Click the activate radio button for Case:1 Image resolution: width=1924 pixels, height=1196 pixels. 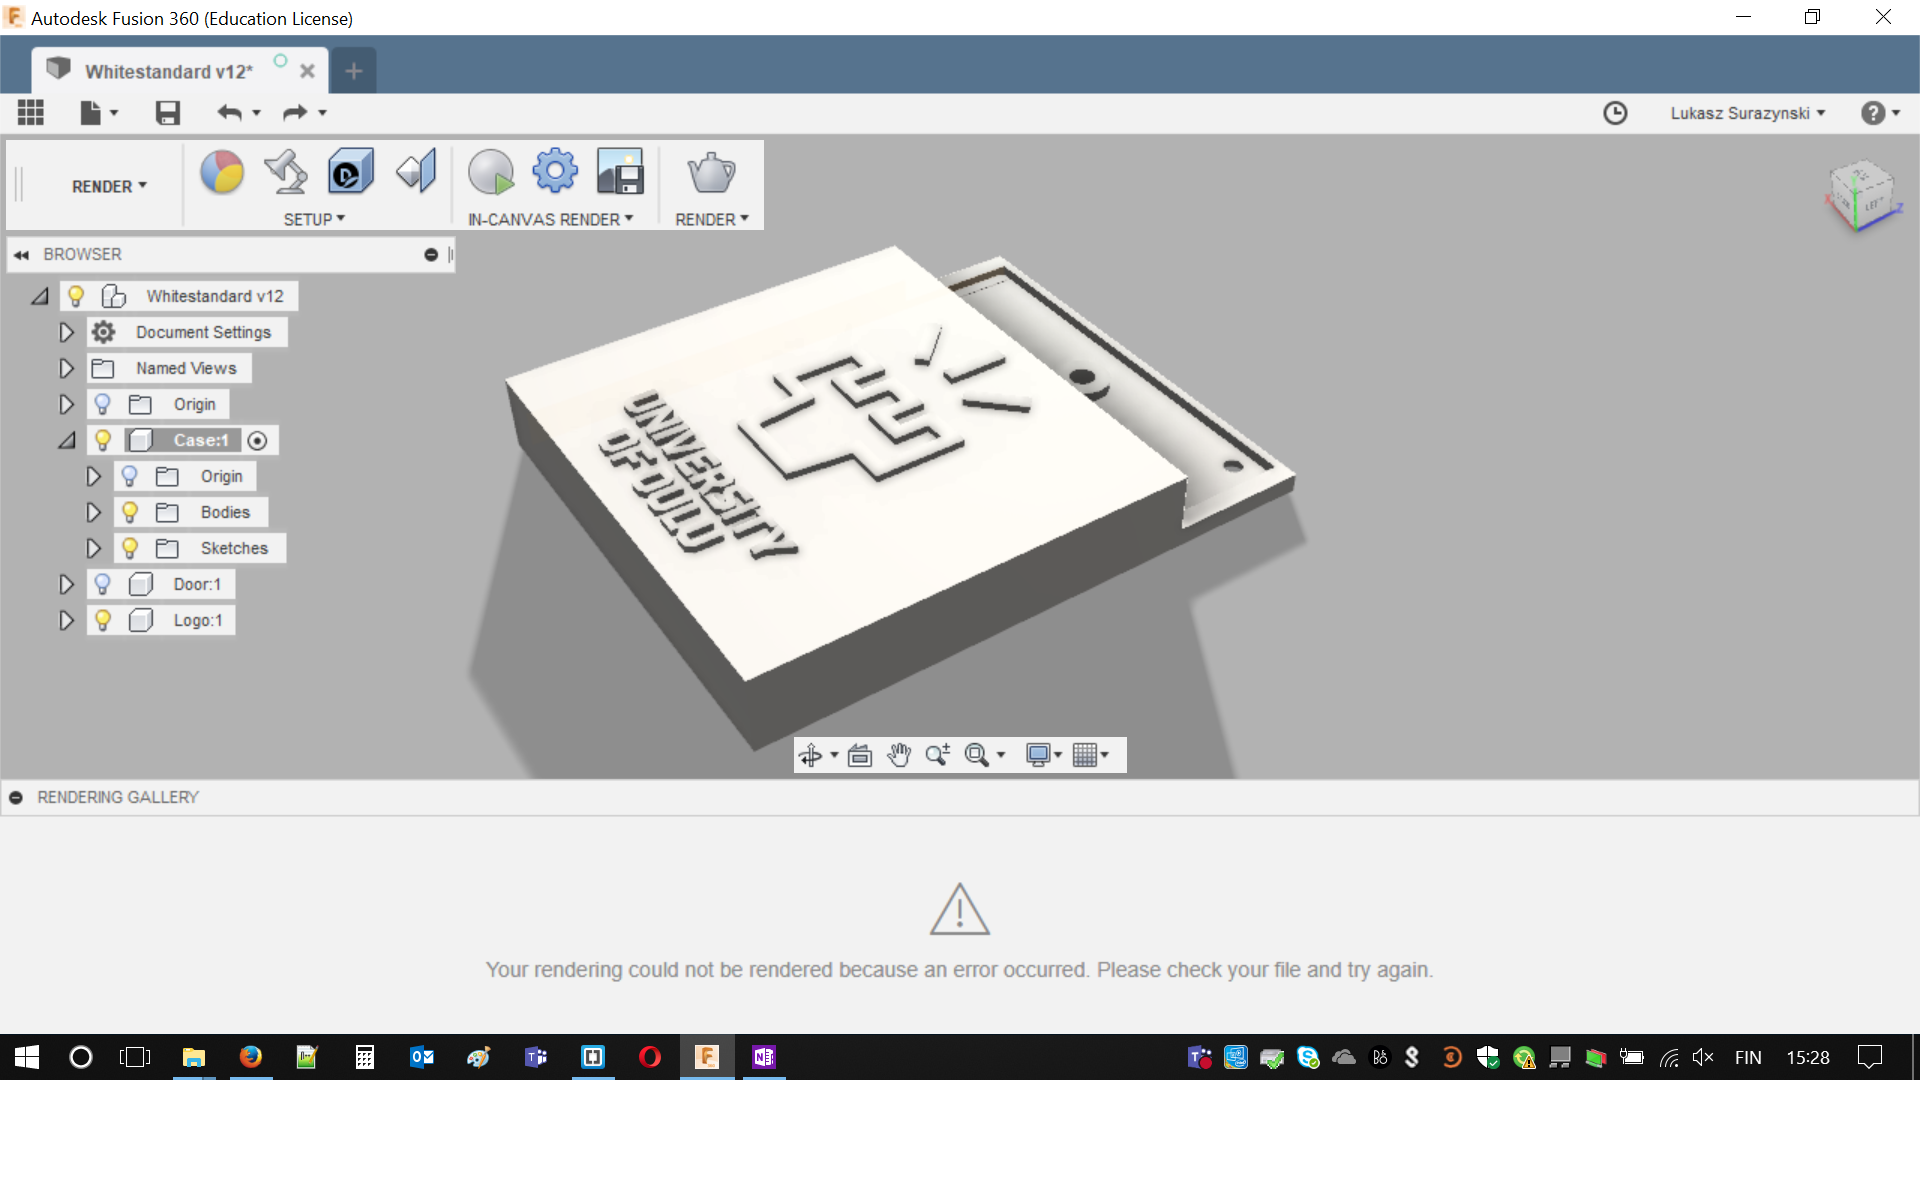(257, 441)
